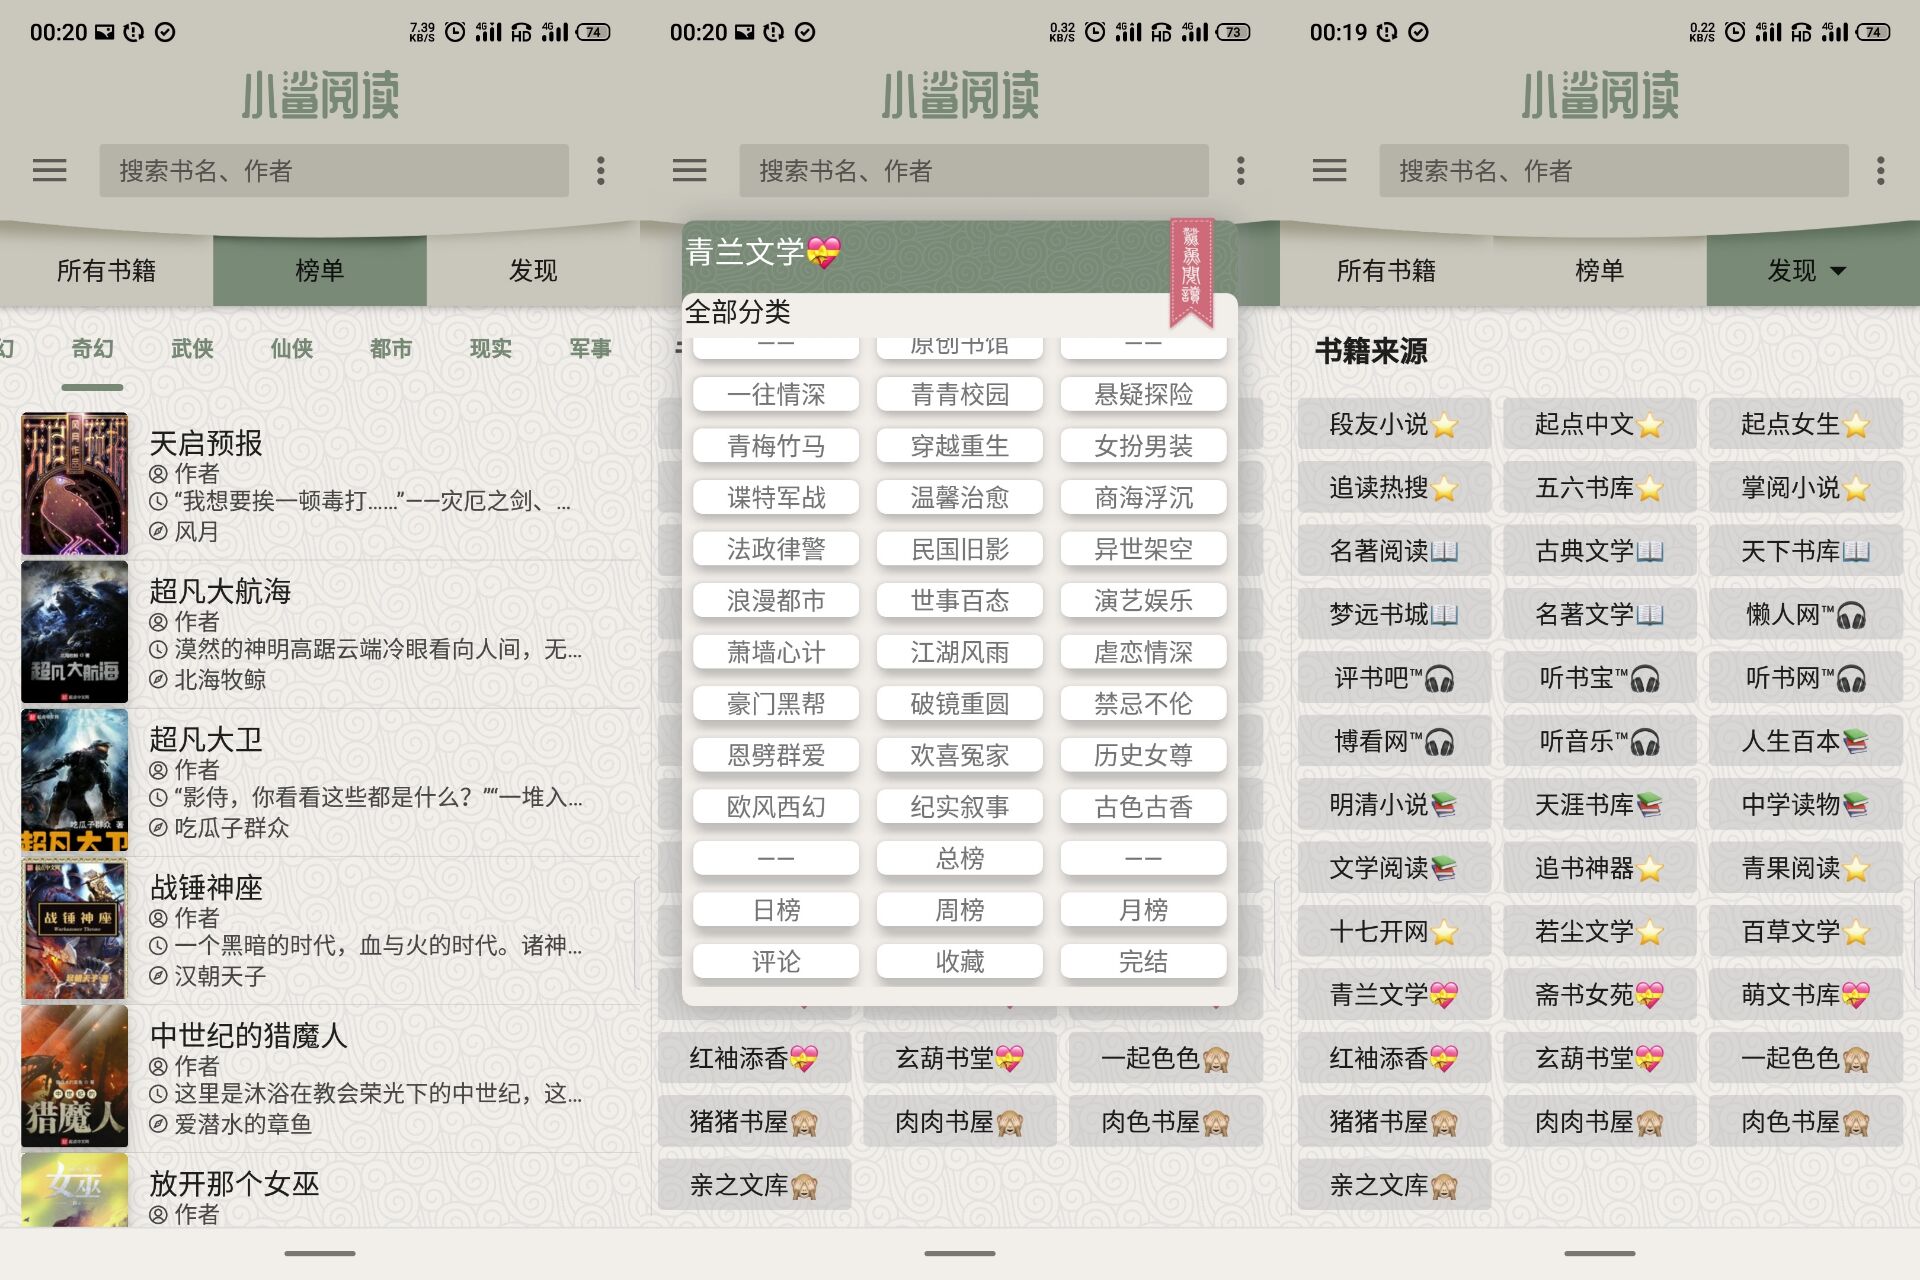
Task: Open 懒人网 audio source
Action: (x=1804, y=614)
